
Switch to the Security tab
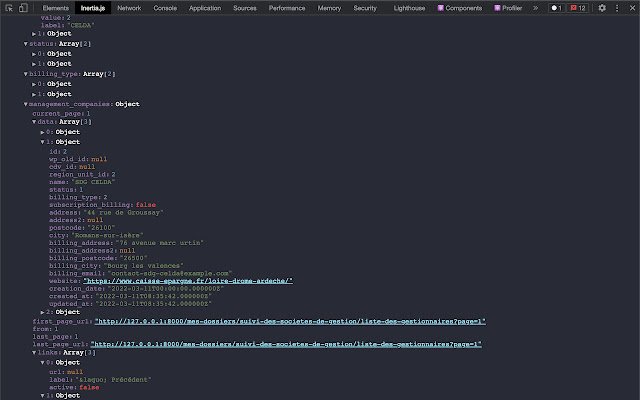coord(365,8)
